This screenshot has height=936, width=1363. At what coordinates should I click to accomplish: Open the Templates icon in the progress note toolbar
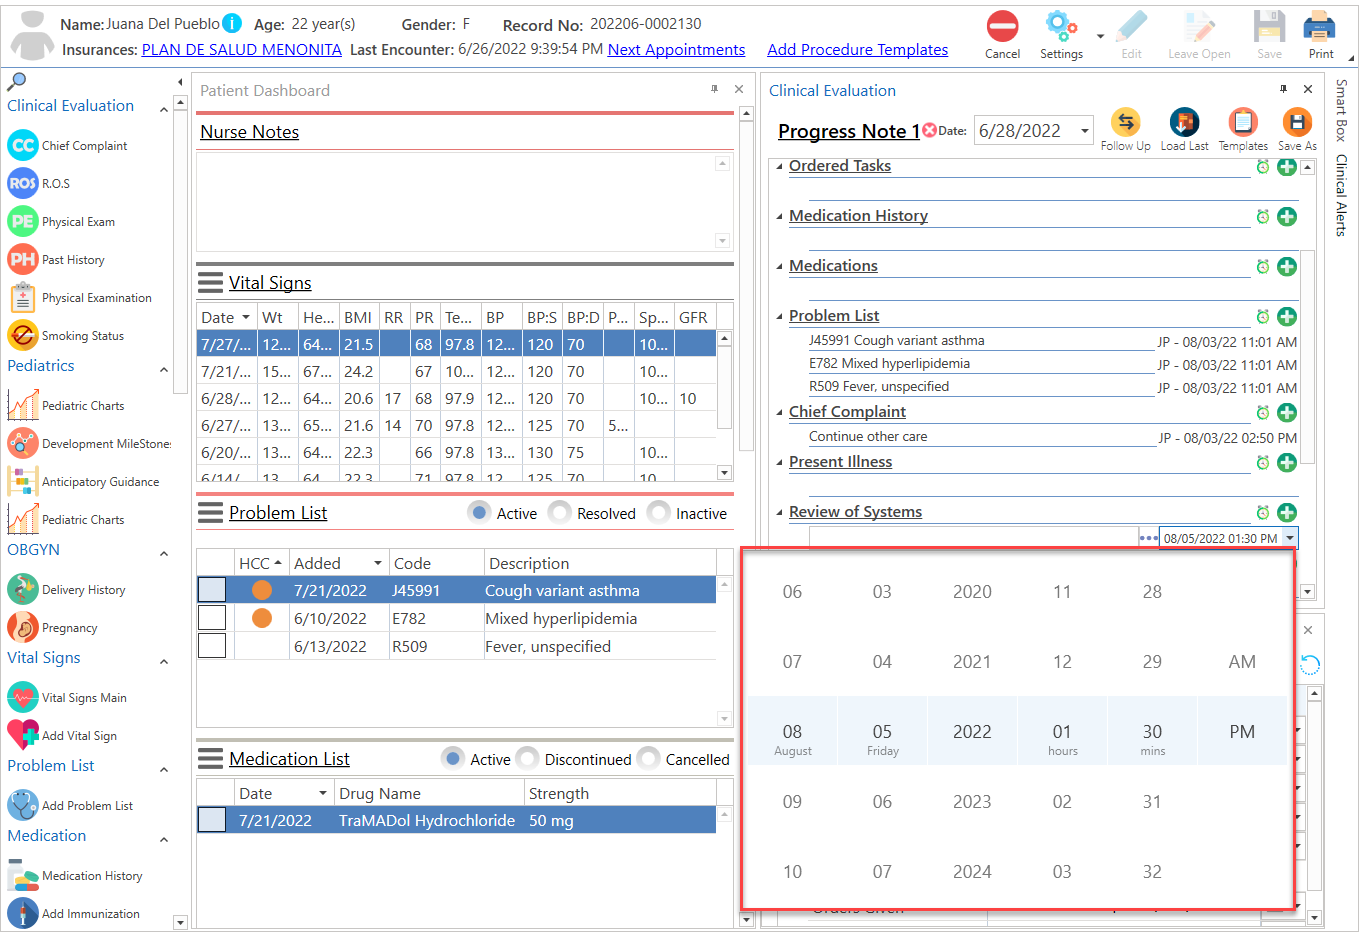(x=1242, y=128)
